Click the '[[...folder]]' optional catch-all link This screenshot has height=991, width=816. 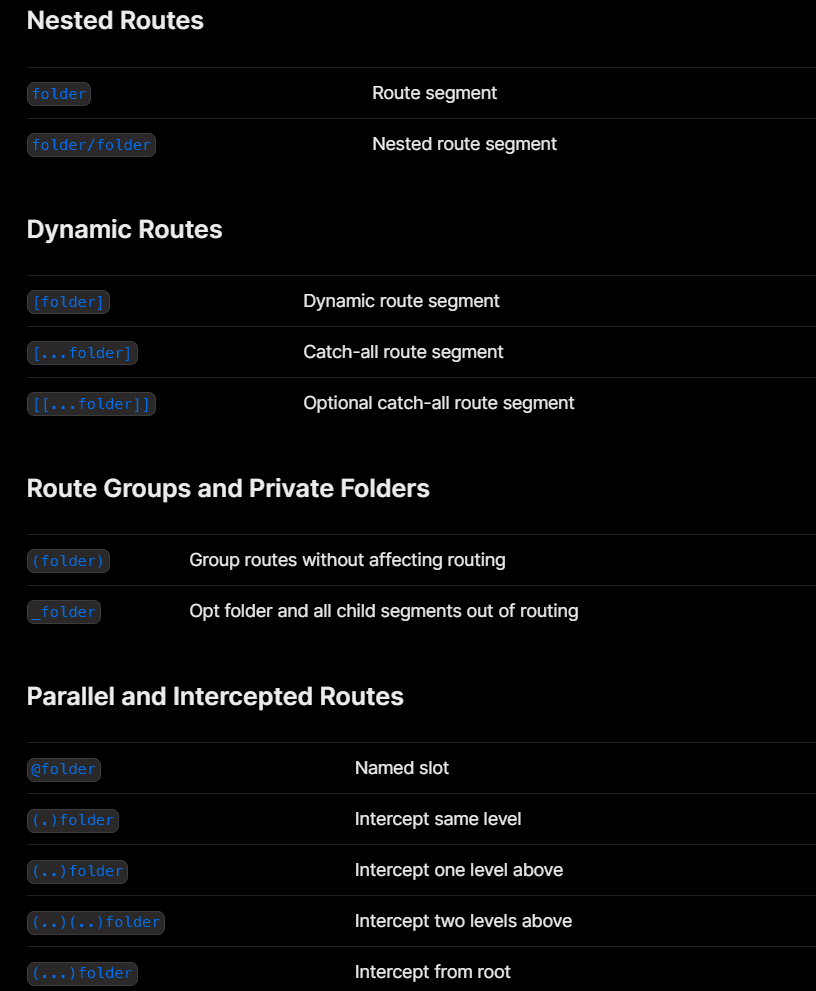point(91,404)
